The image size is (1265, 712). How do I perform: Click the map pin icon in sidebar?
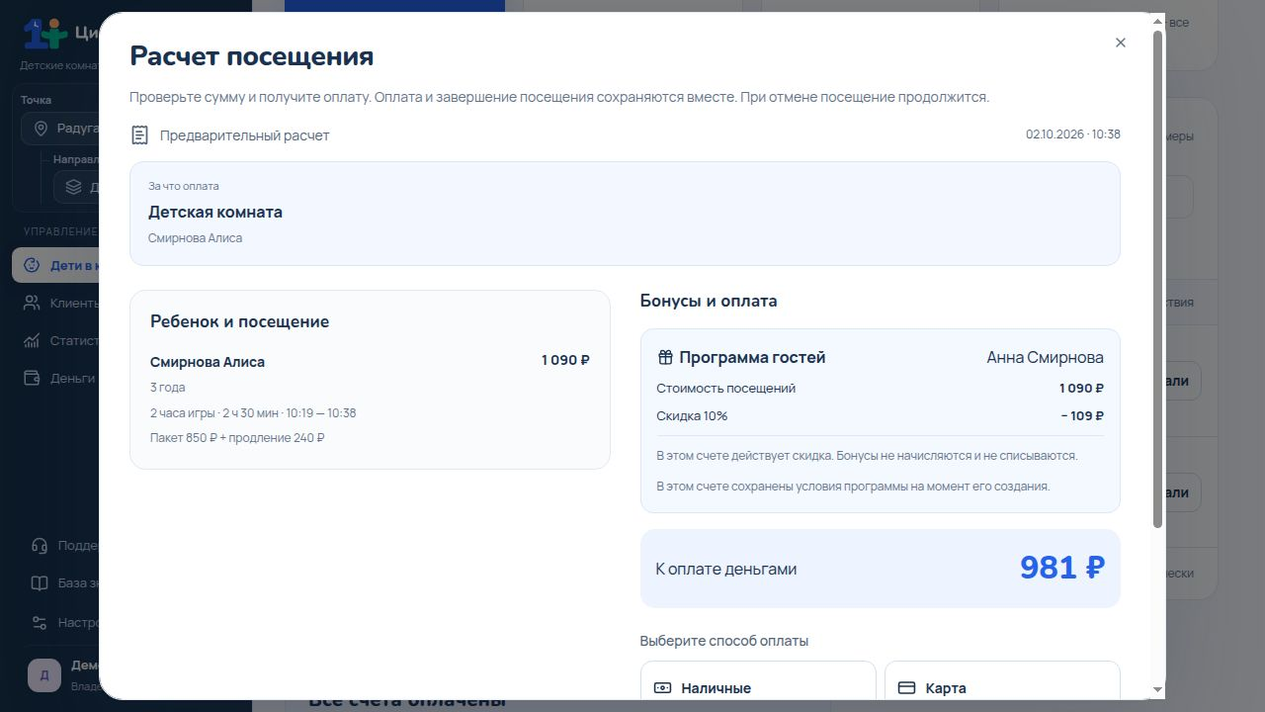pyautogui.click(x=41, y=129)
